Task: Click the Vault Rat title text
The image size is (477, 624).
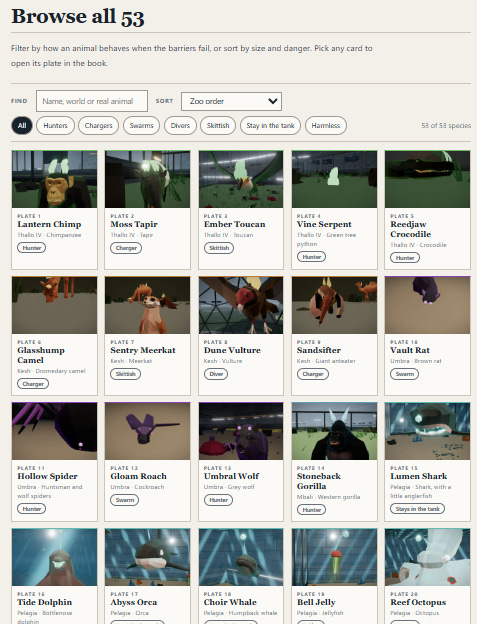Action: tap(410, 350)
